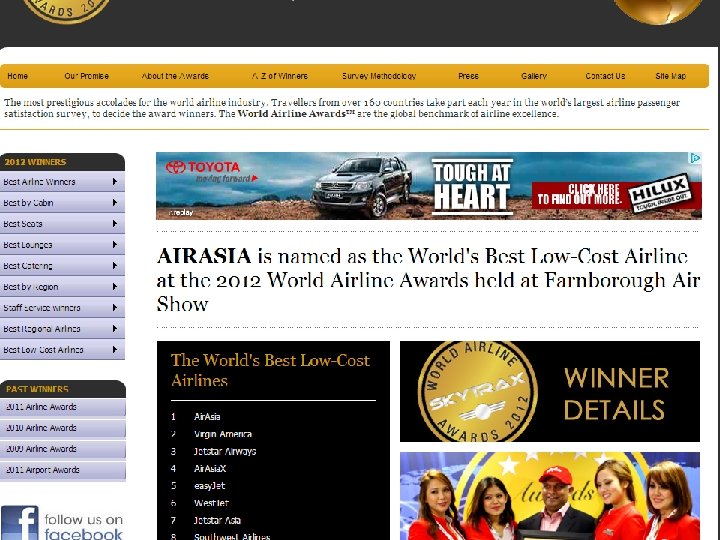Expand Best Airline Winners arrow
Image resolution: width=720 pixels, height=540 pixels.
coord(115,182)
